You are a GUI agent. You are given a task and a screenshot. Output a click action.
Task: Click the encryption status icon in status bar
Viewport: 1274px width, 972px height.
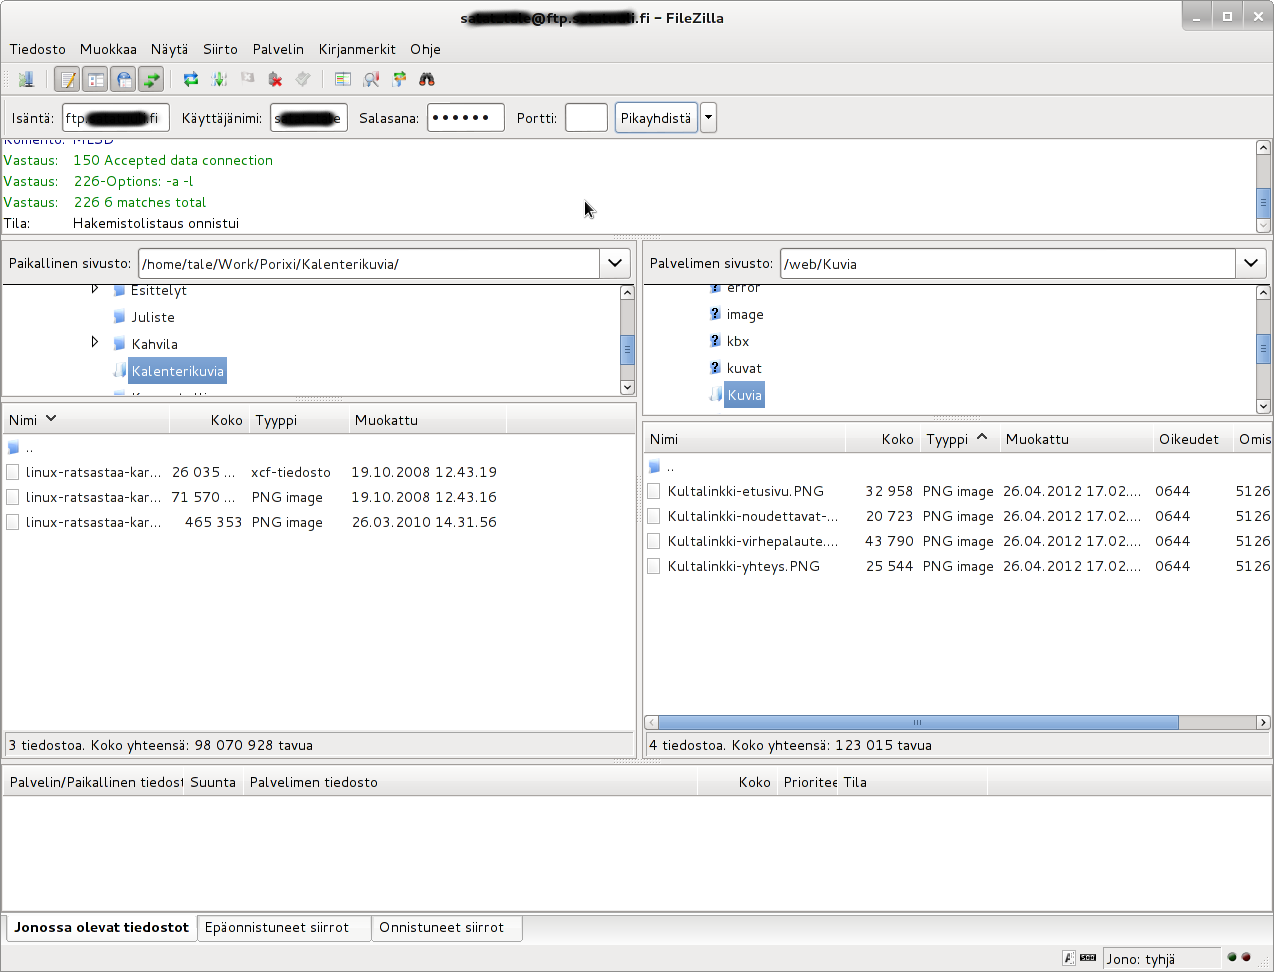pos(1069,958)
